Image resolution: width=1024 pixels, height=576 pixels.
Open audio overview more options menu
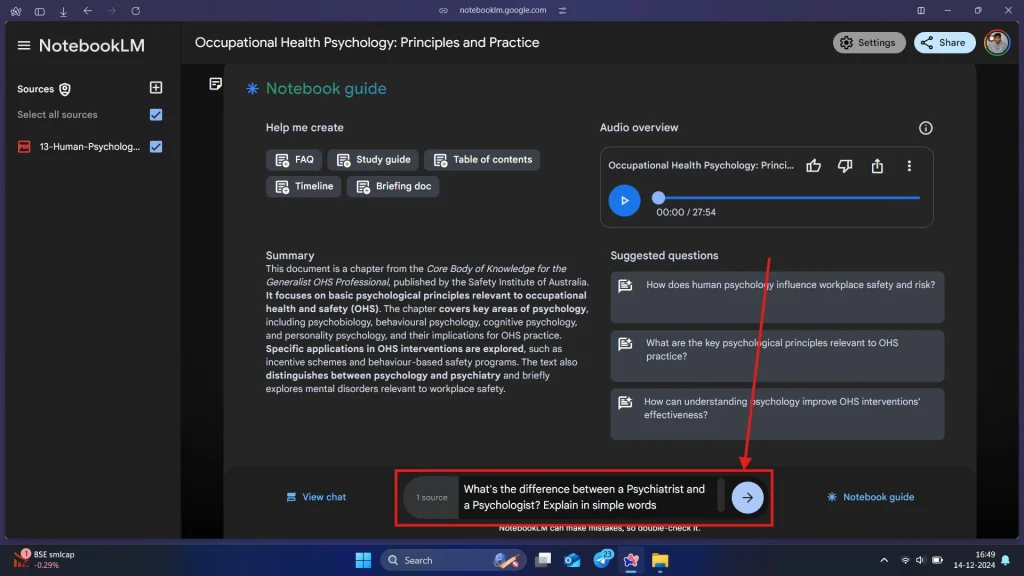tap(909, 166)
